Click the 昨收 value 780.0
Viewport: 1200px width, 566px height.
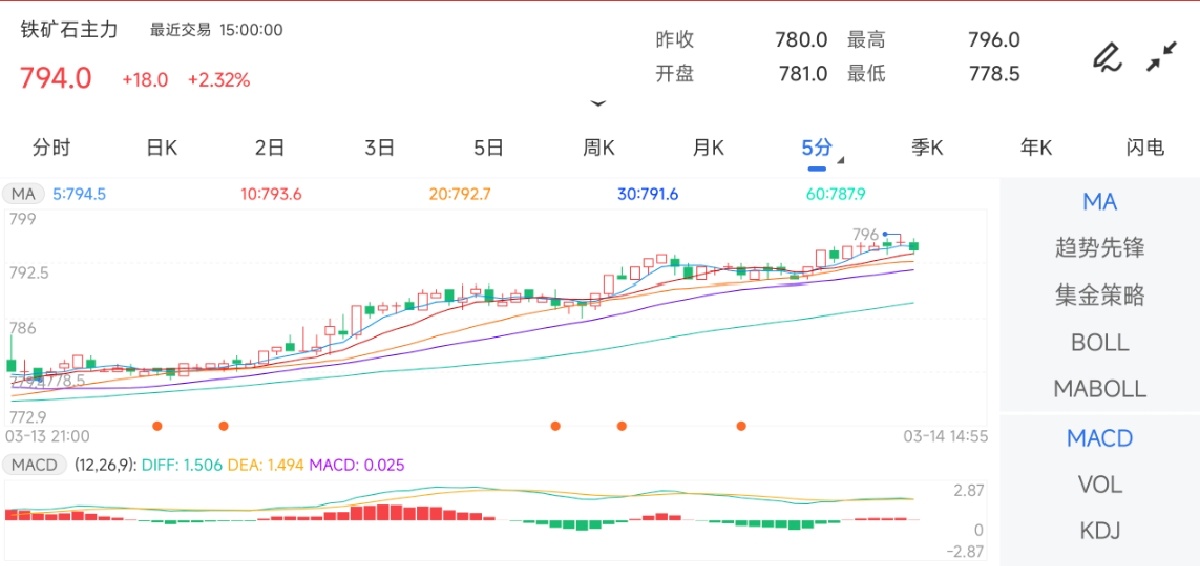click(x=801, y=40)
